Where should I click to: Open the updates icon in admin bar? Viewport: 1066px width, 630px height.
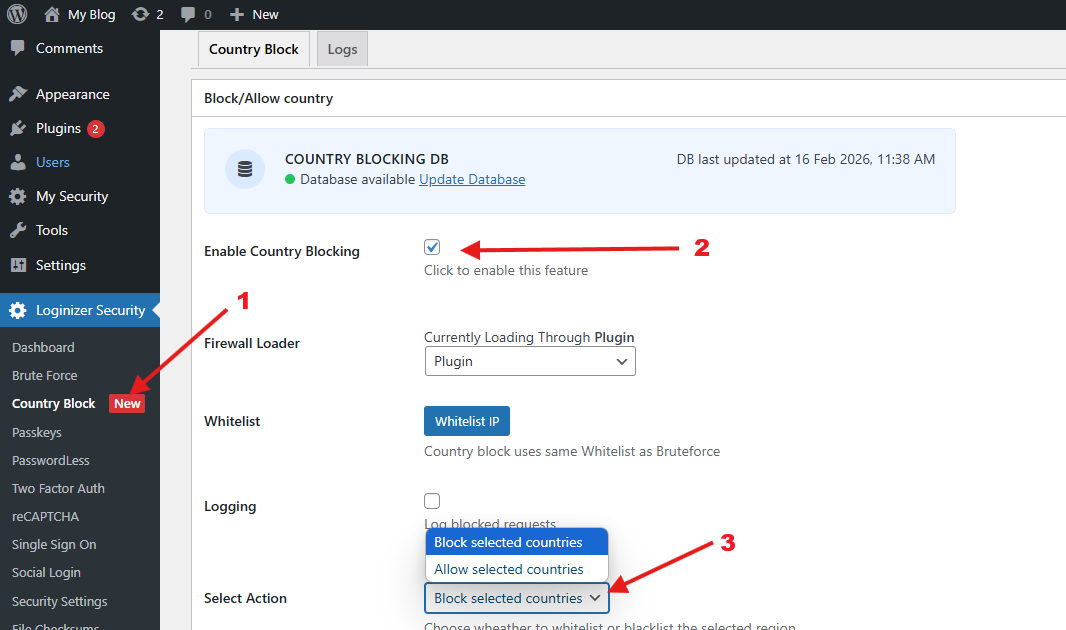tap(141, 14)
